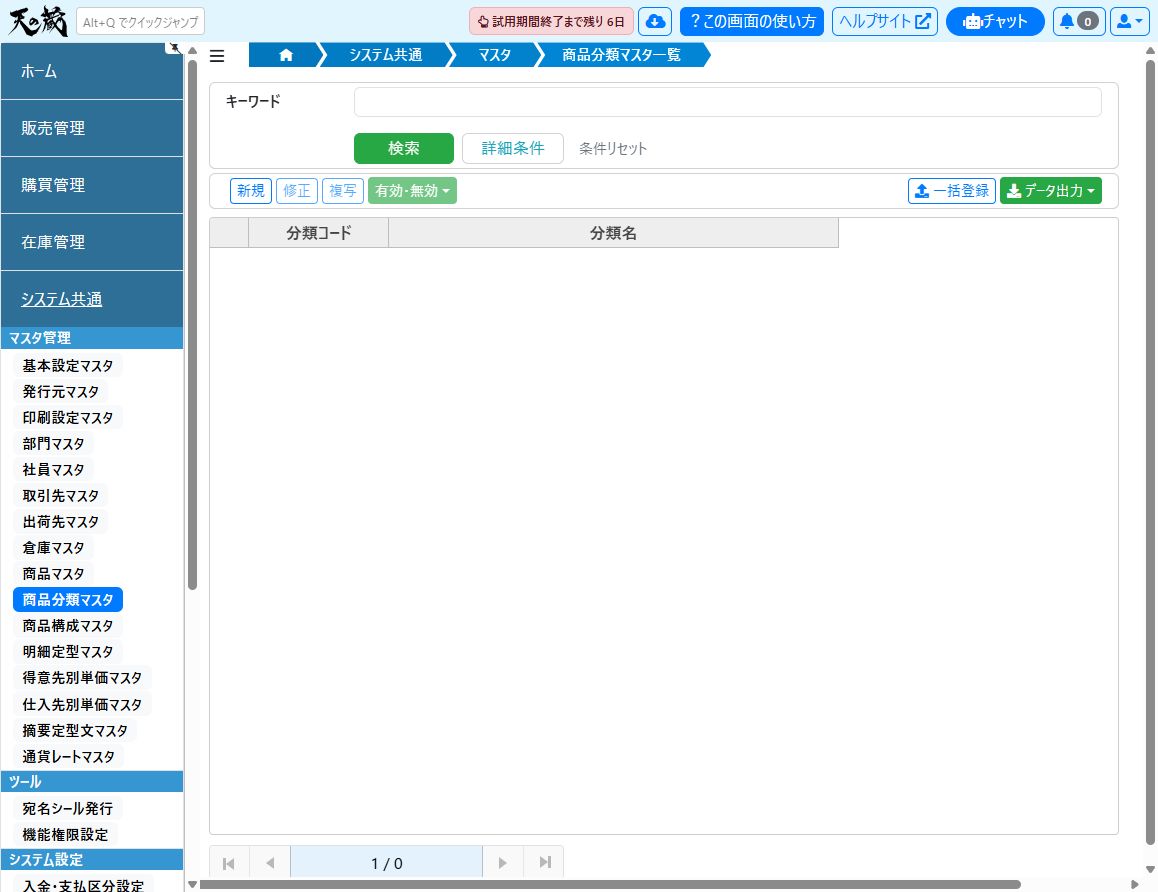The width and height of the screenshot is (1158, 892).
Task: Go to first page in pager
Action: (x=229, y=862)
